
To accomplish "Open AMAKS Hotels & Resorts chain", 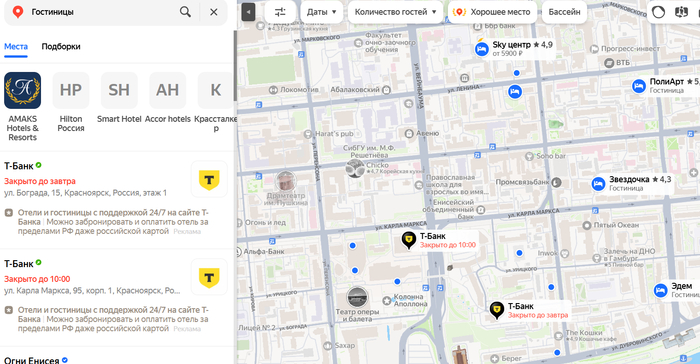I will (23, 107).
